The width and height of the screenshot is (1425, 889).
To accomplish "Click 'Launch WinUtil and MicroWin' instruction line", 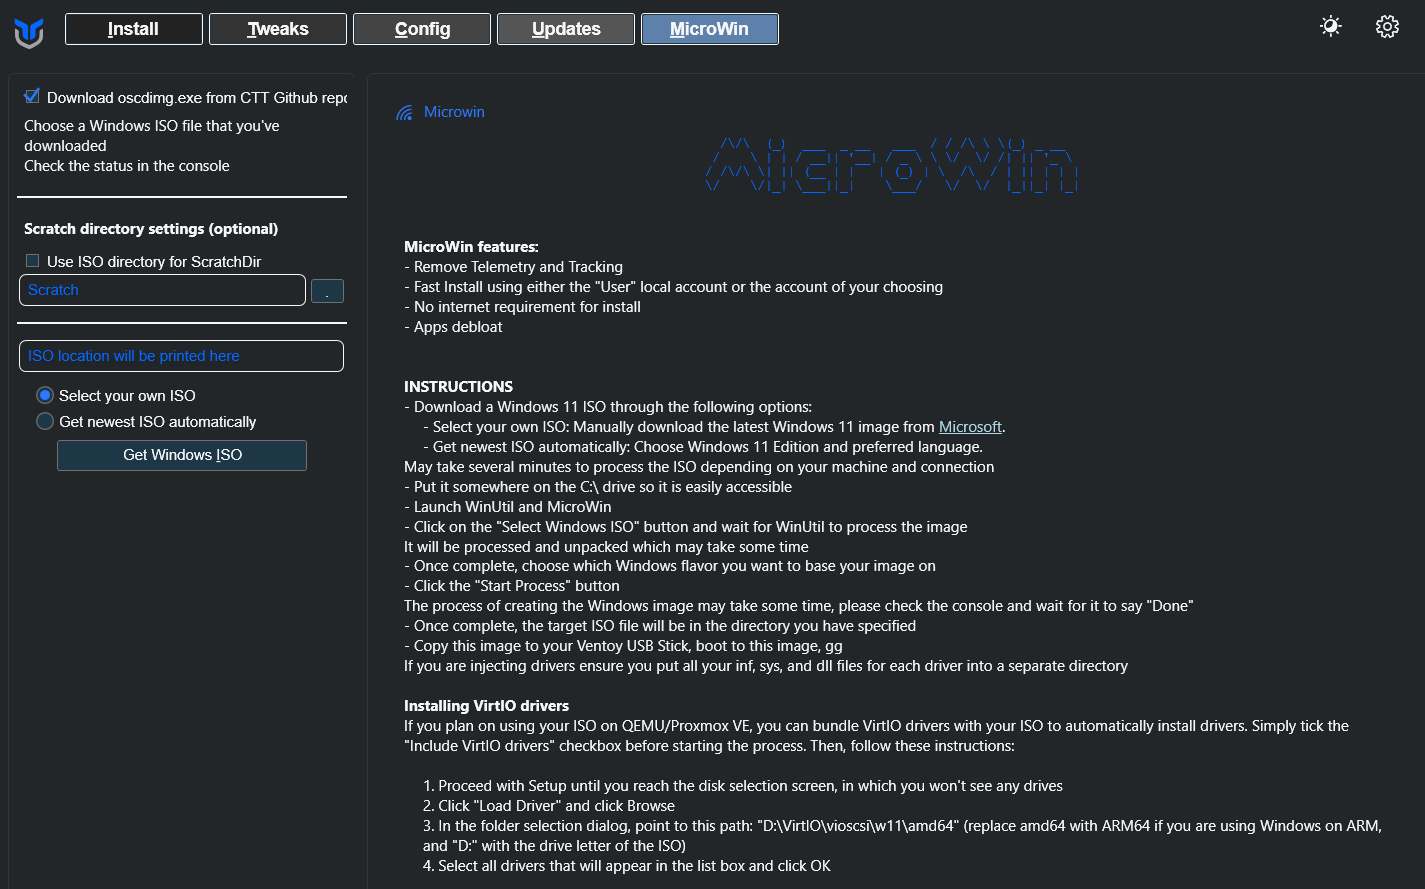I will (507, 507).
